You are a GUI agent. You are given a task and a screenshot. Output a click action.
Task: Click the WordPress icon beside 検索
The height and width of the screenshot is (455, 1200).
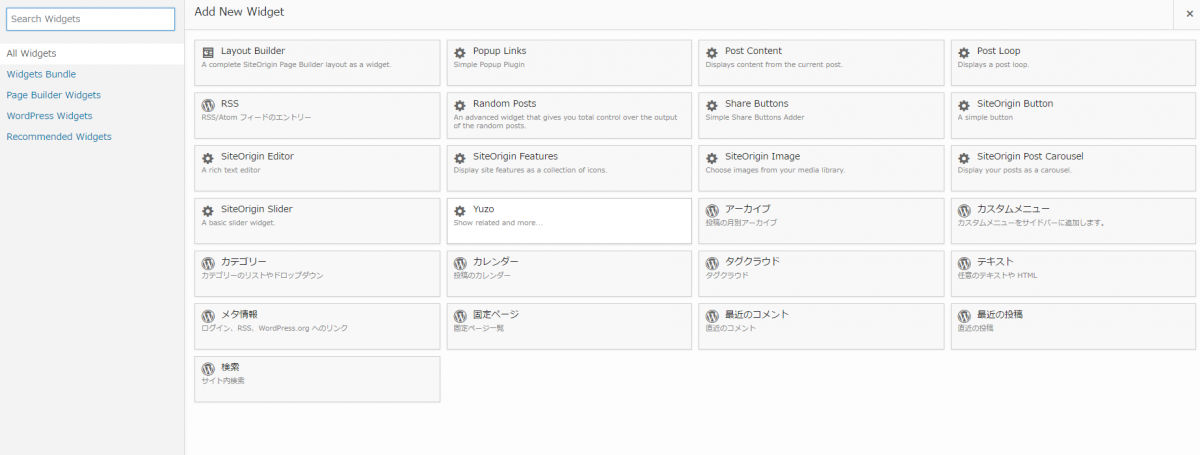[208, 369]
